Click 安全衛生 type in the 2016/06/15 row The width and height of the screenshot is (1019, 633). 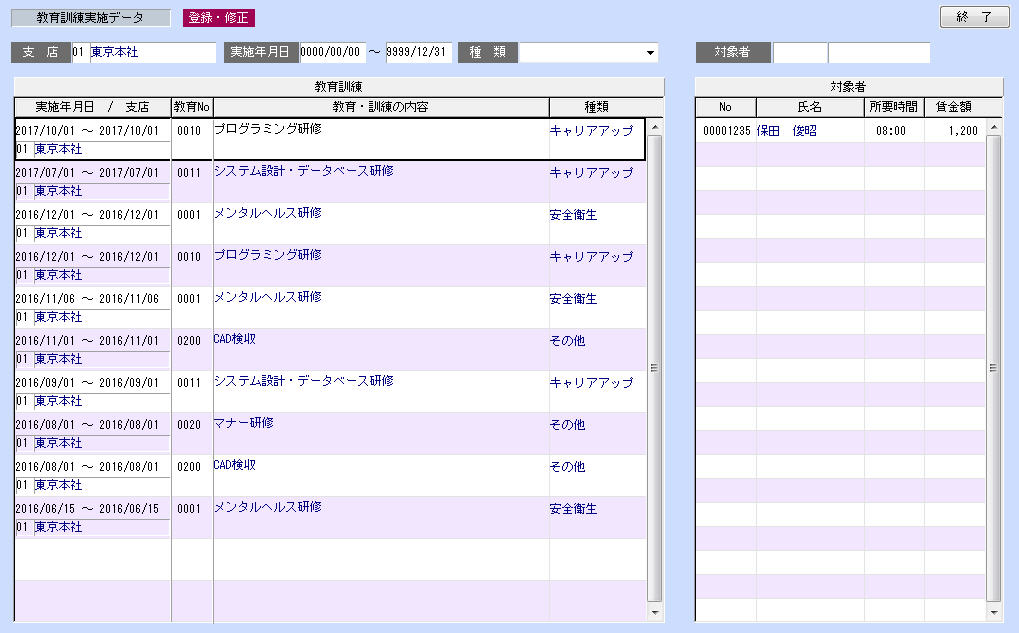click(x=573, y=509)
